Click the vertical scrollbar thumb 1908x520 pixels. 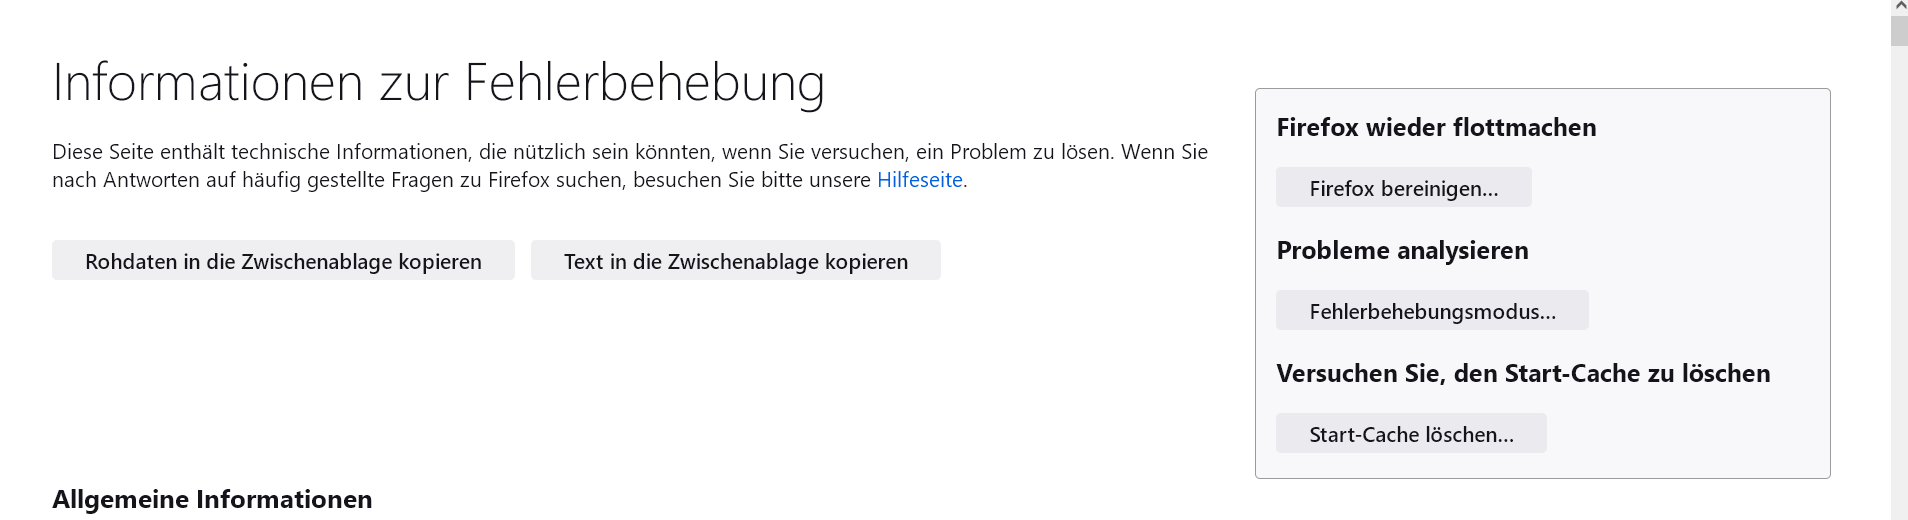click(x=1899, y=30)
